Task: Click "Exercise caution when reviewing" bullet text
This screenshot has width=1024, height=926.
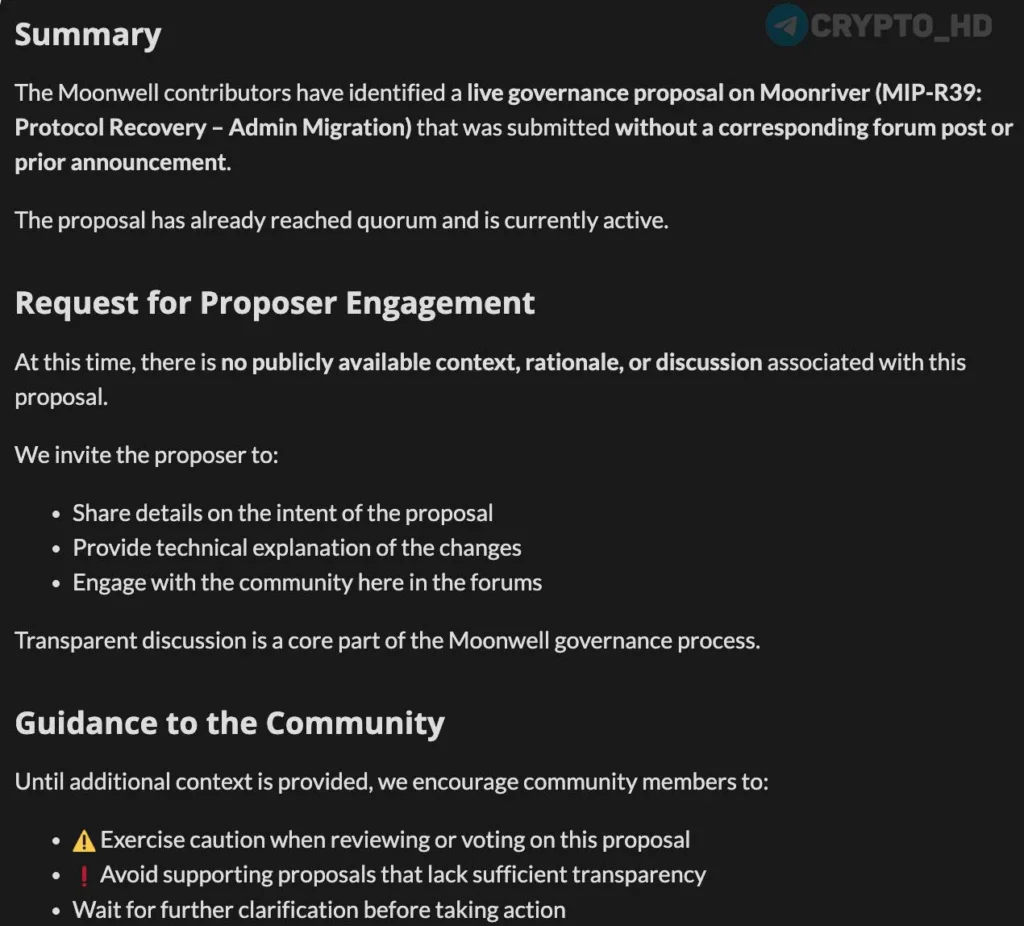Action: pyautogui.click(x=395, y=840)
